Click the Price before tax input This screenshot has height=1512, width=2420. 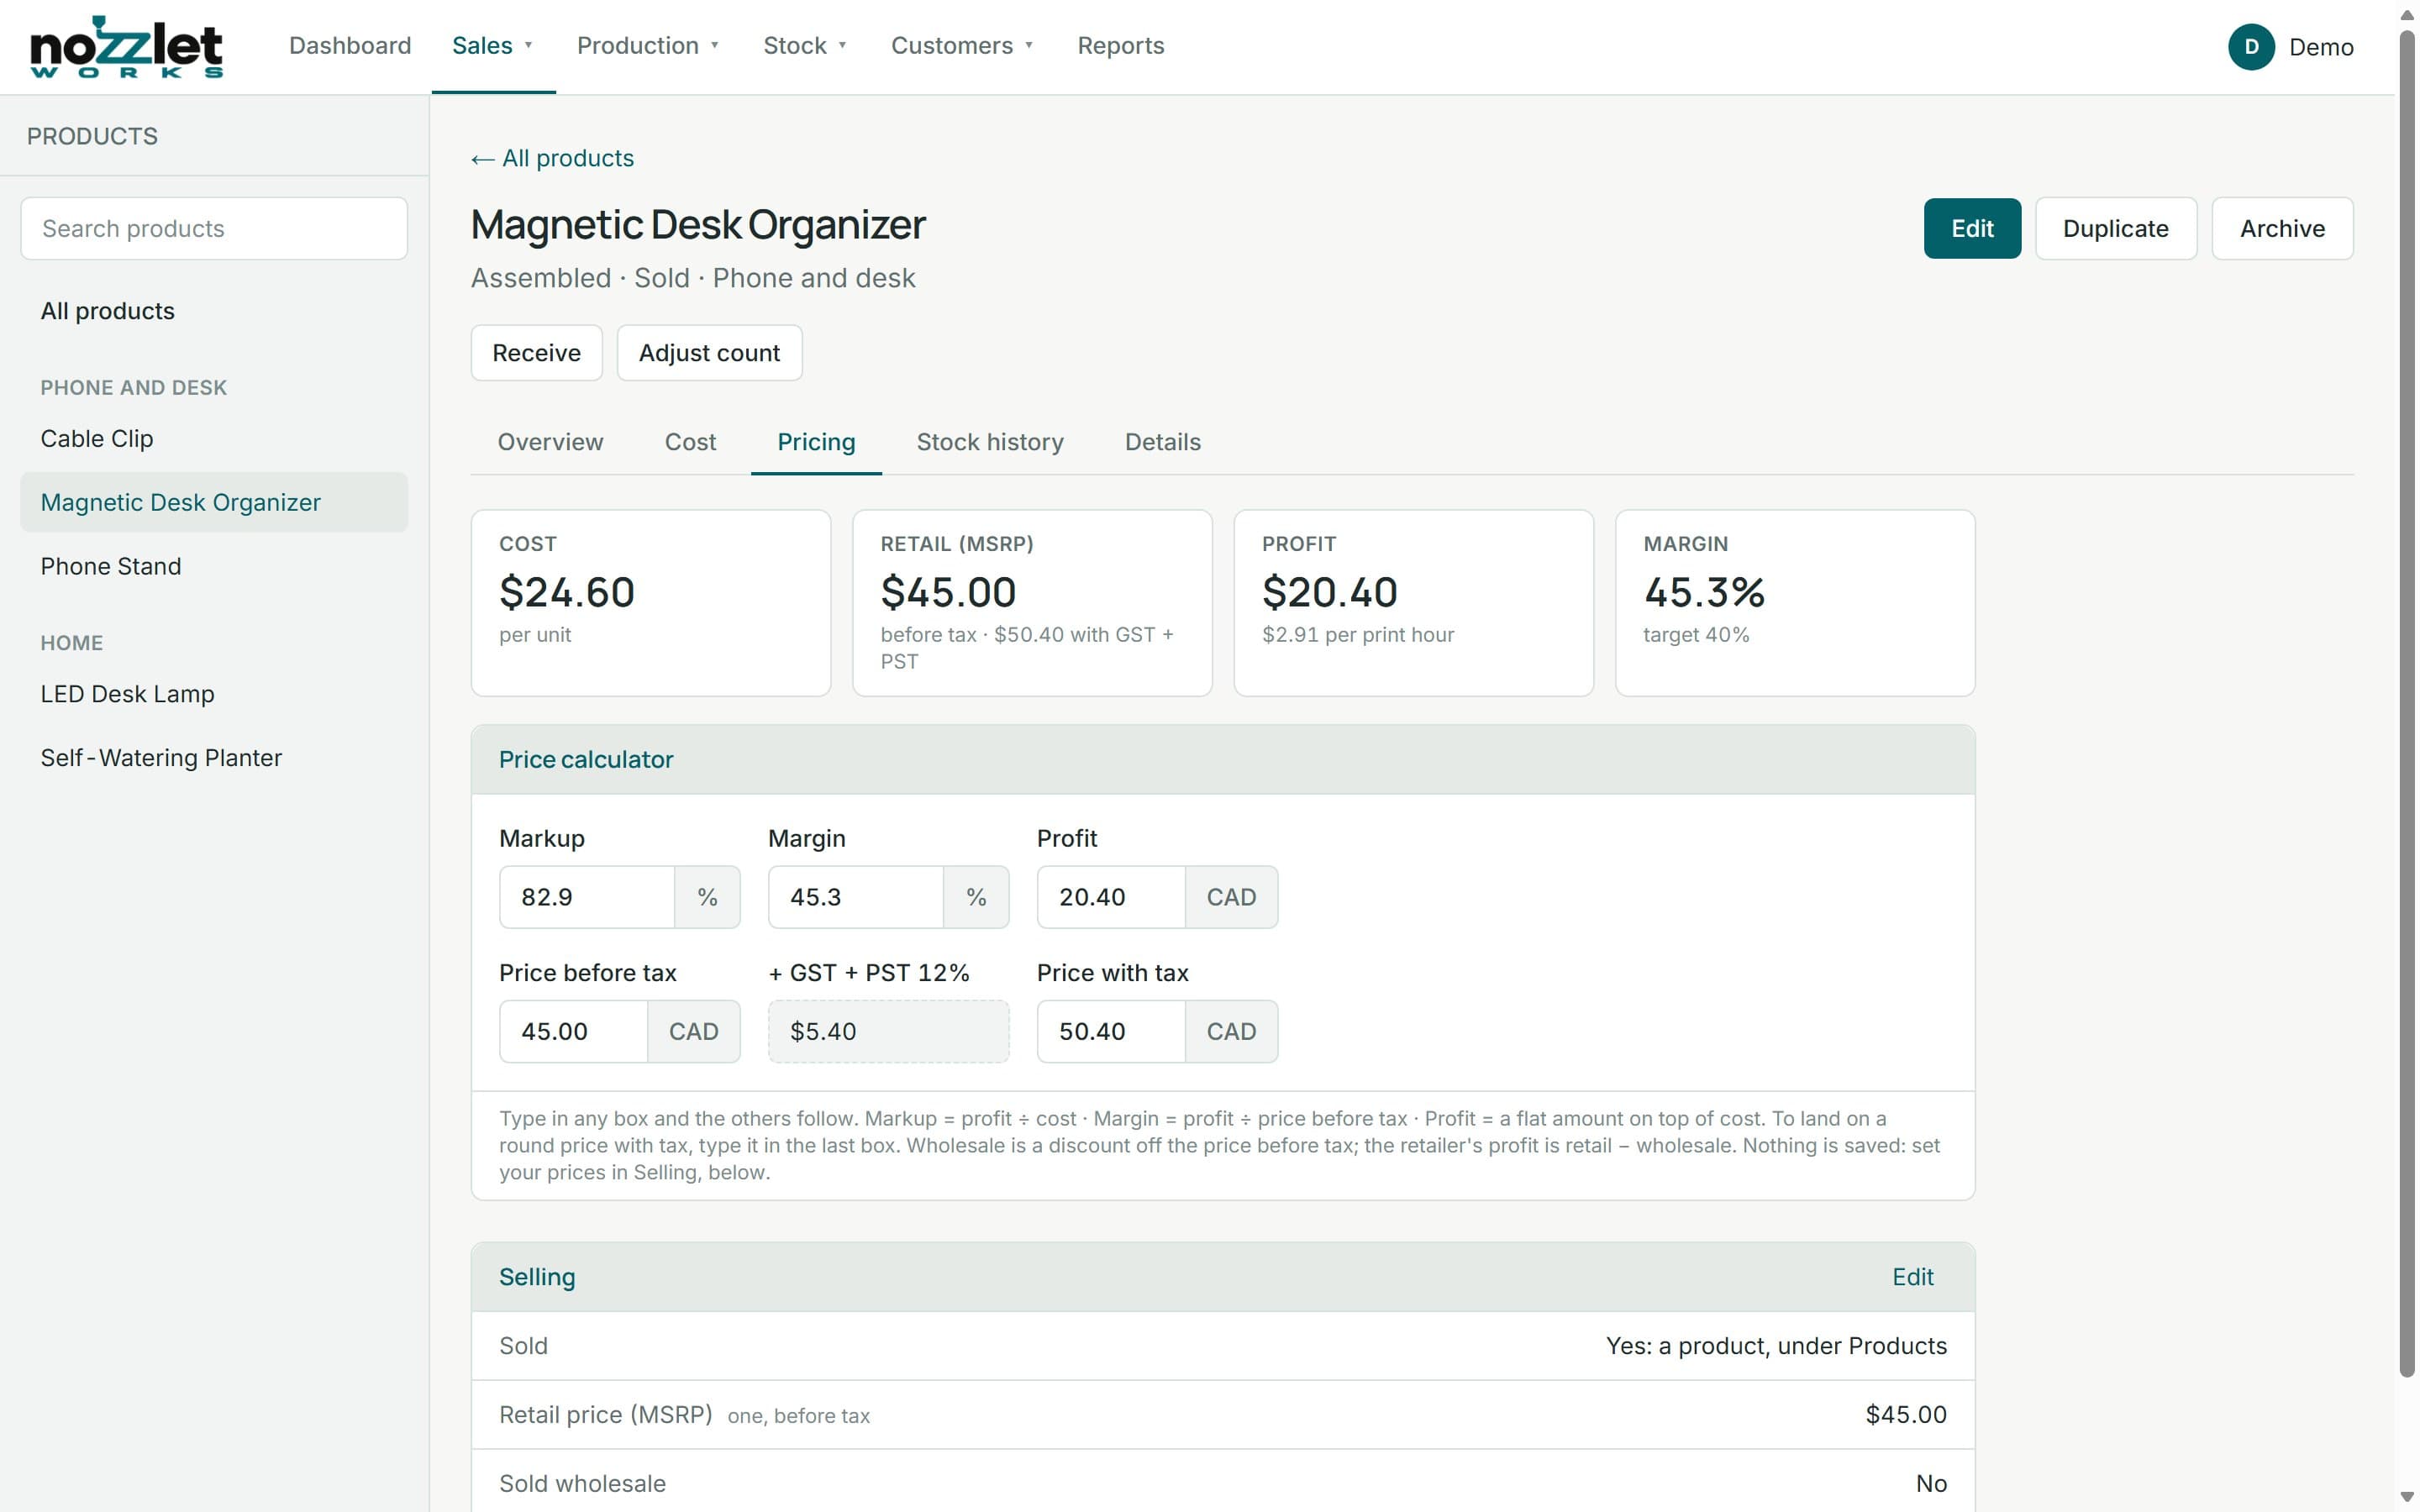(574, 1031)
